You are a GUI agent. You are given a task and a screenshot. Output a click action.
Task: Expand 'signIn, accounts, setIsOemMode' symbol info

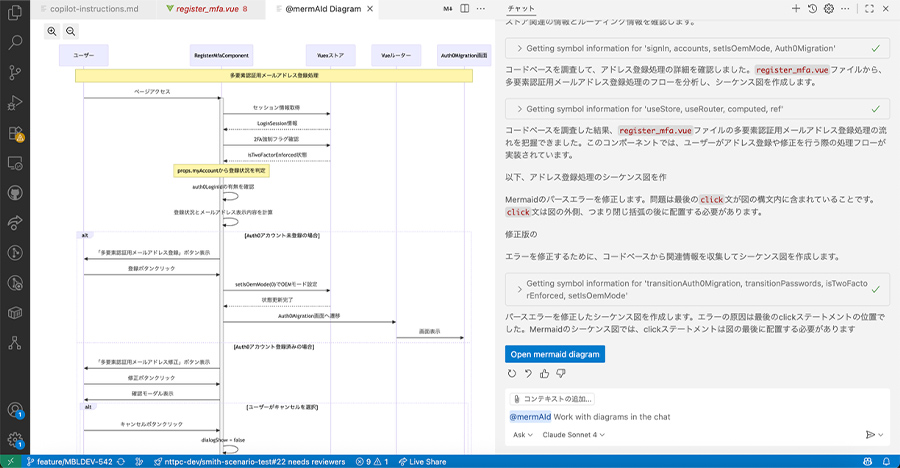coord(697,48)
